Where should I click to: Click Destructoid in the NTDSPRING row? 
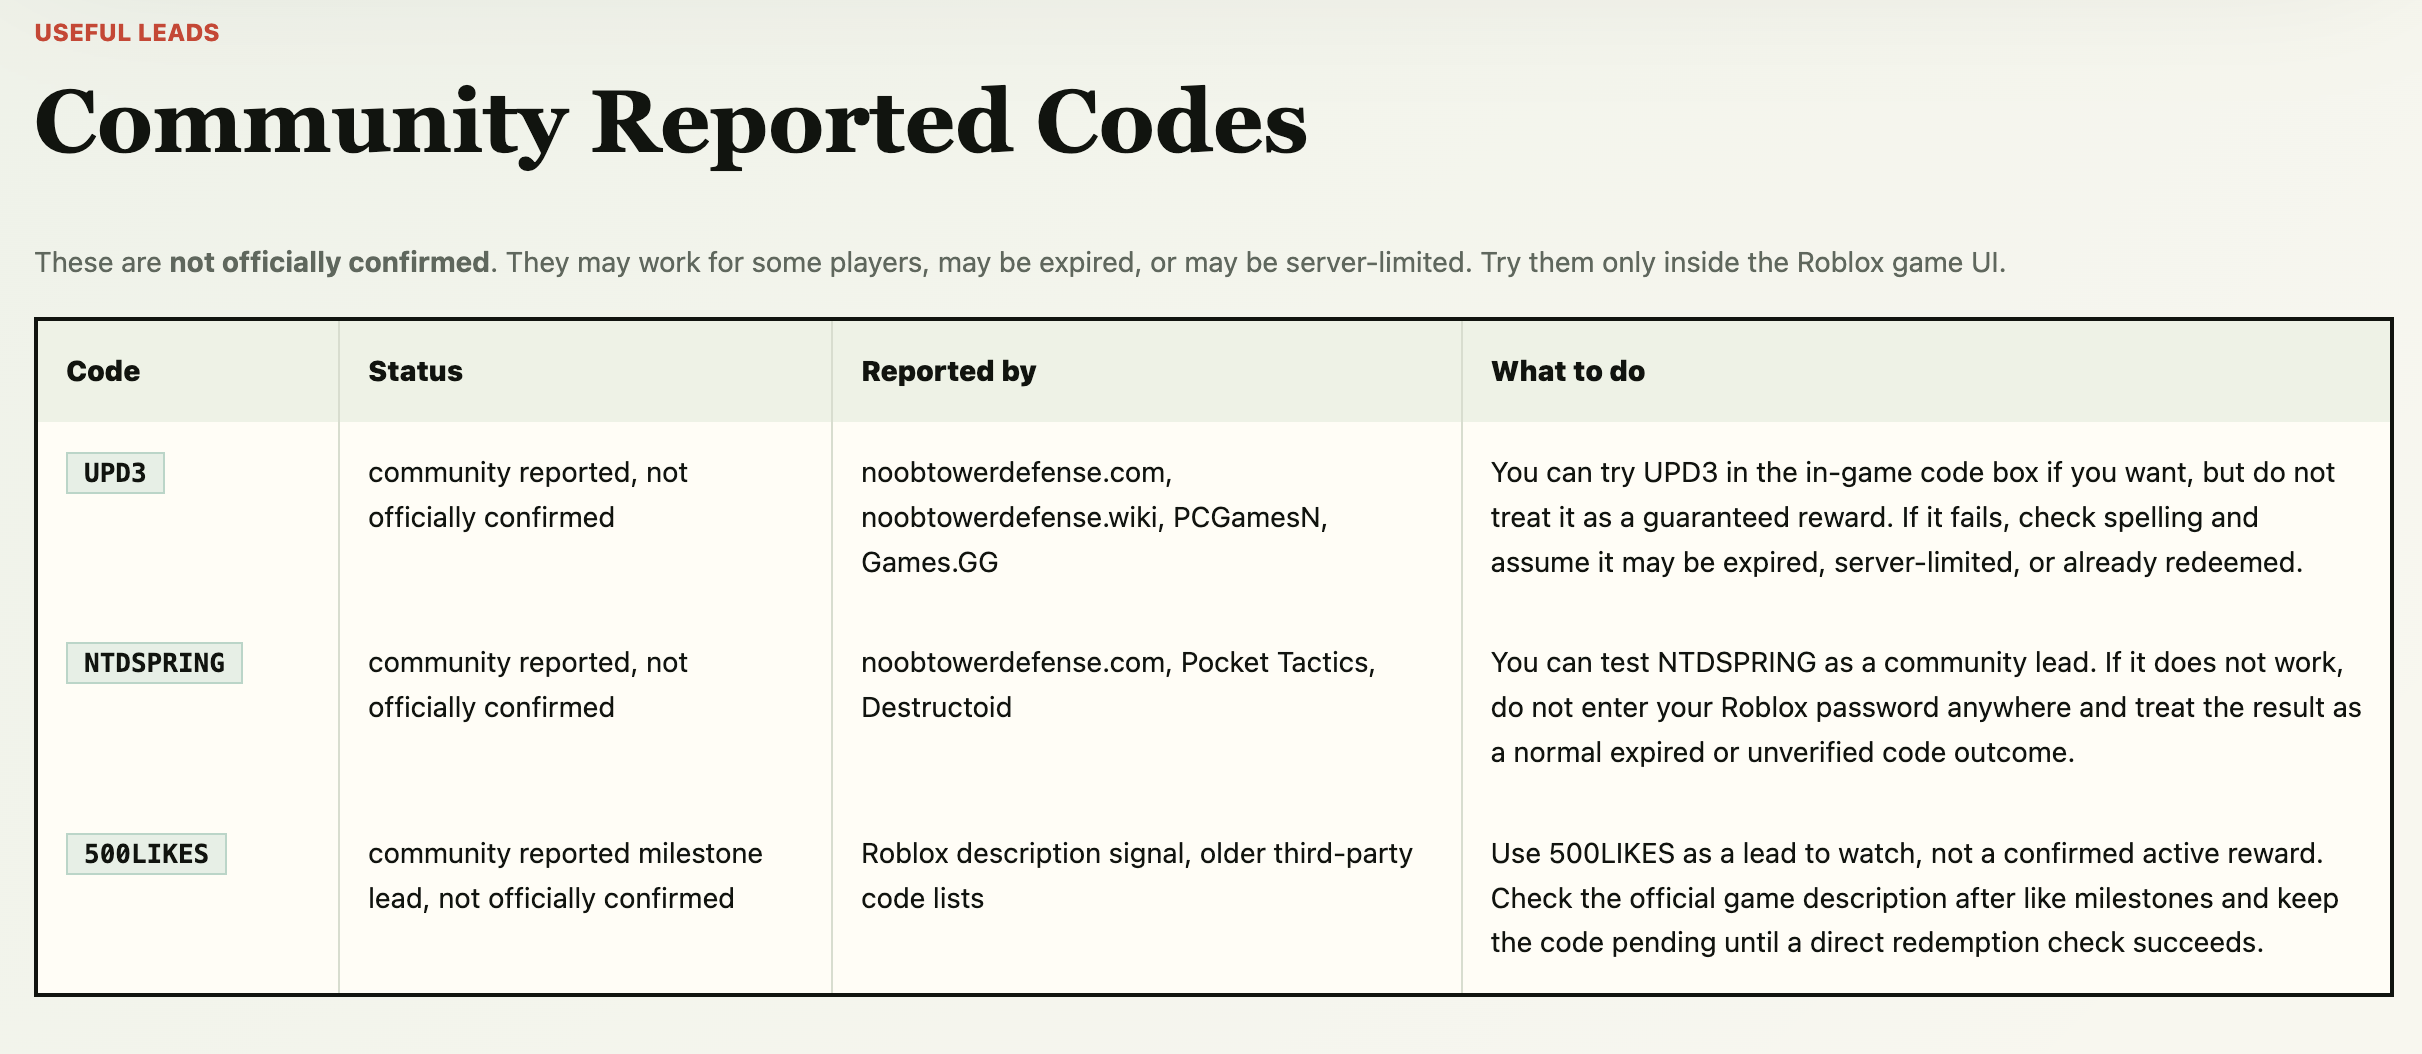tap(936, 708)
